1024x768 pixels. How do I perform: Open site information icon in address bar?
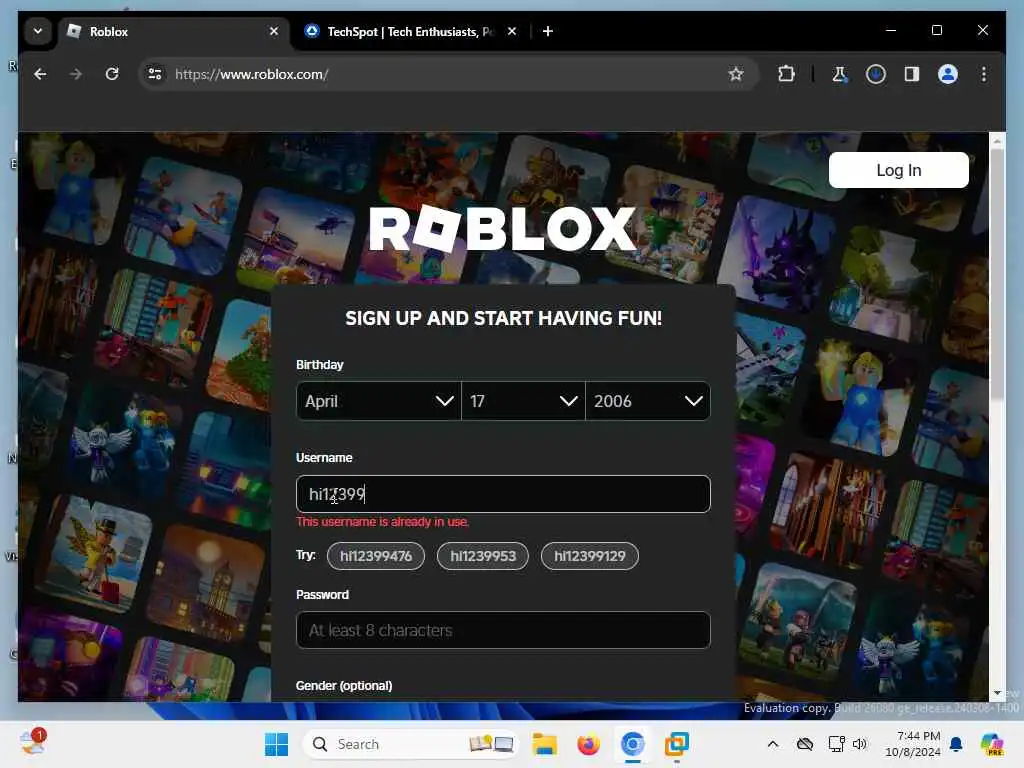point(155,74)
